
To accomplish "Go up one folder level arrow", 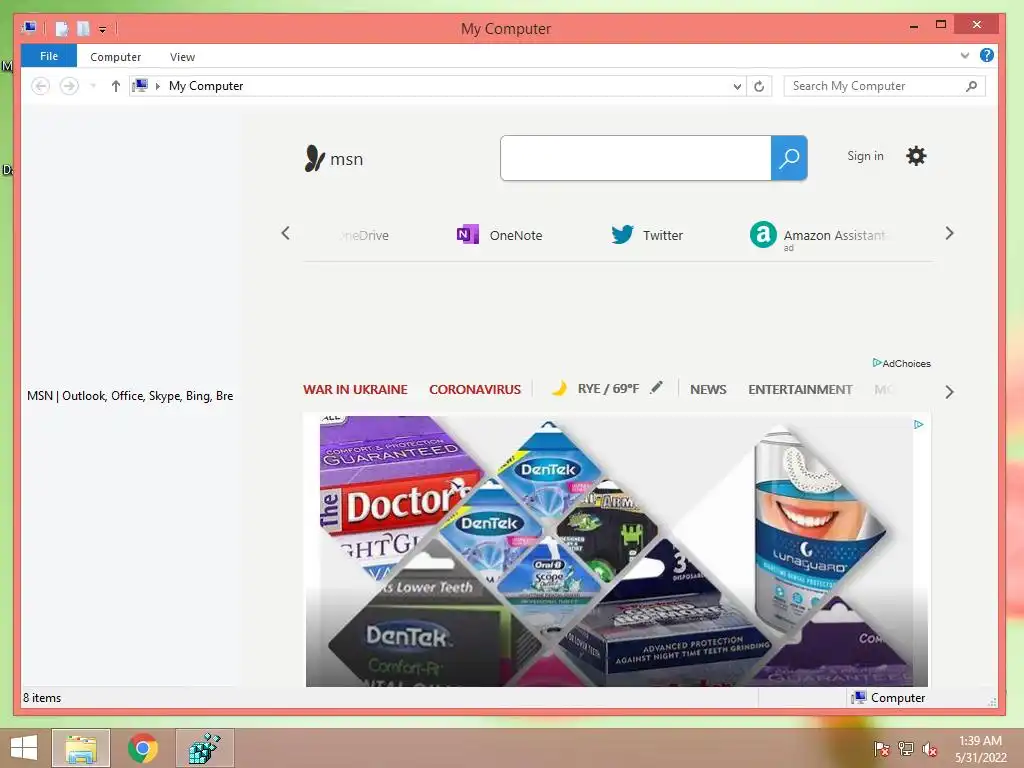I will (x=116, y=86).
